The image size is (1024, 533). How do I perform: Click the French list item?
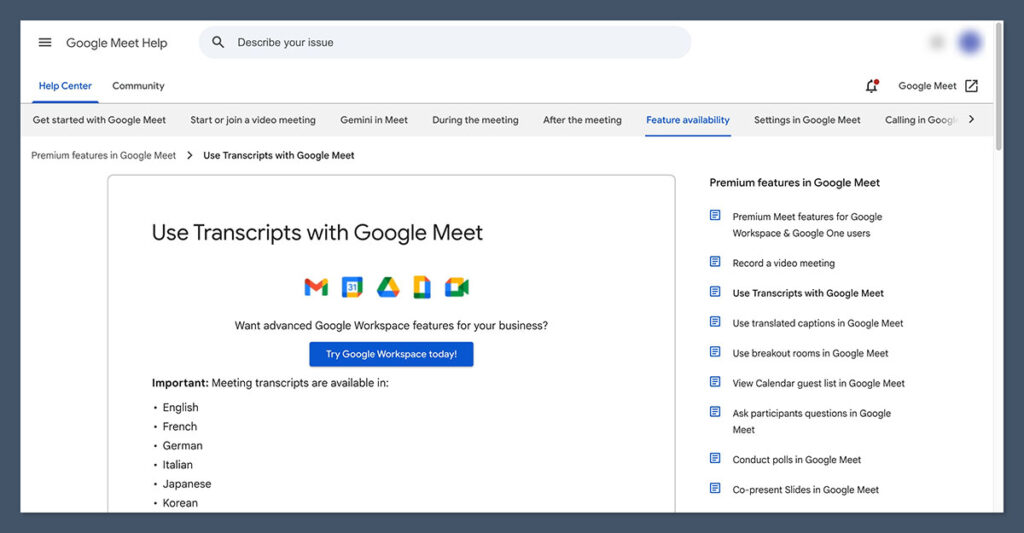pyautogui.click(x=180, y=427)
